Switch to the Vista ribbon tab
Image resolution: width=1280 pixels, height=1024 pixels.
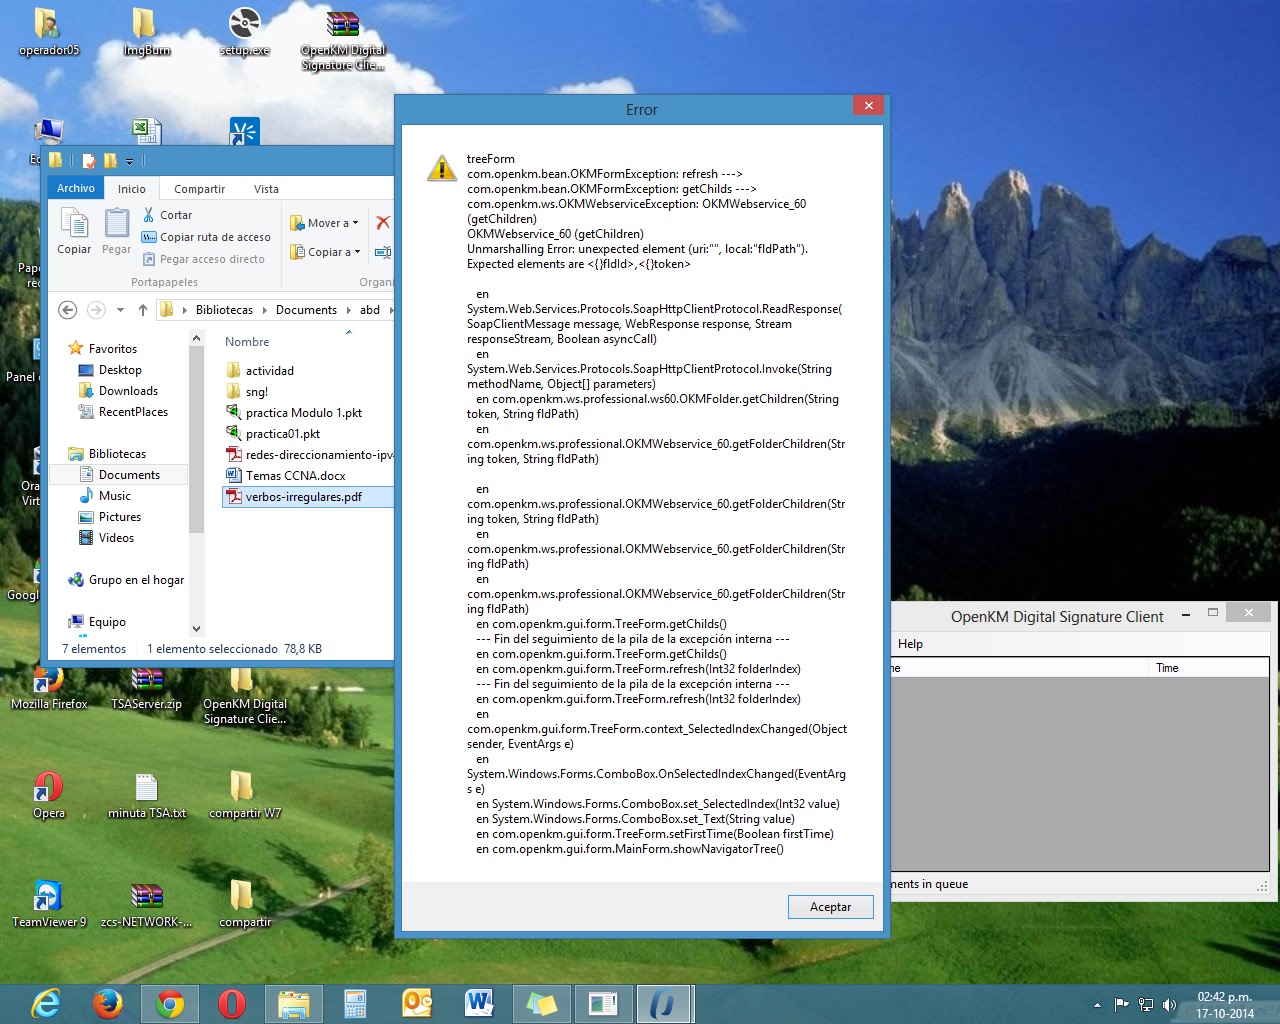[x=266, y=189]
